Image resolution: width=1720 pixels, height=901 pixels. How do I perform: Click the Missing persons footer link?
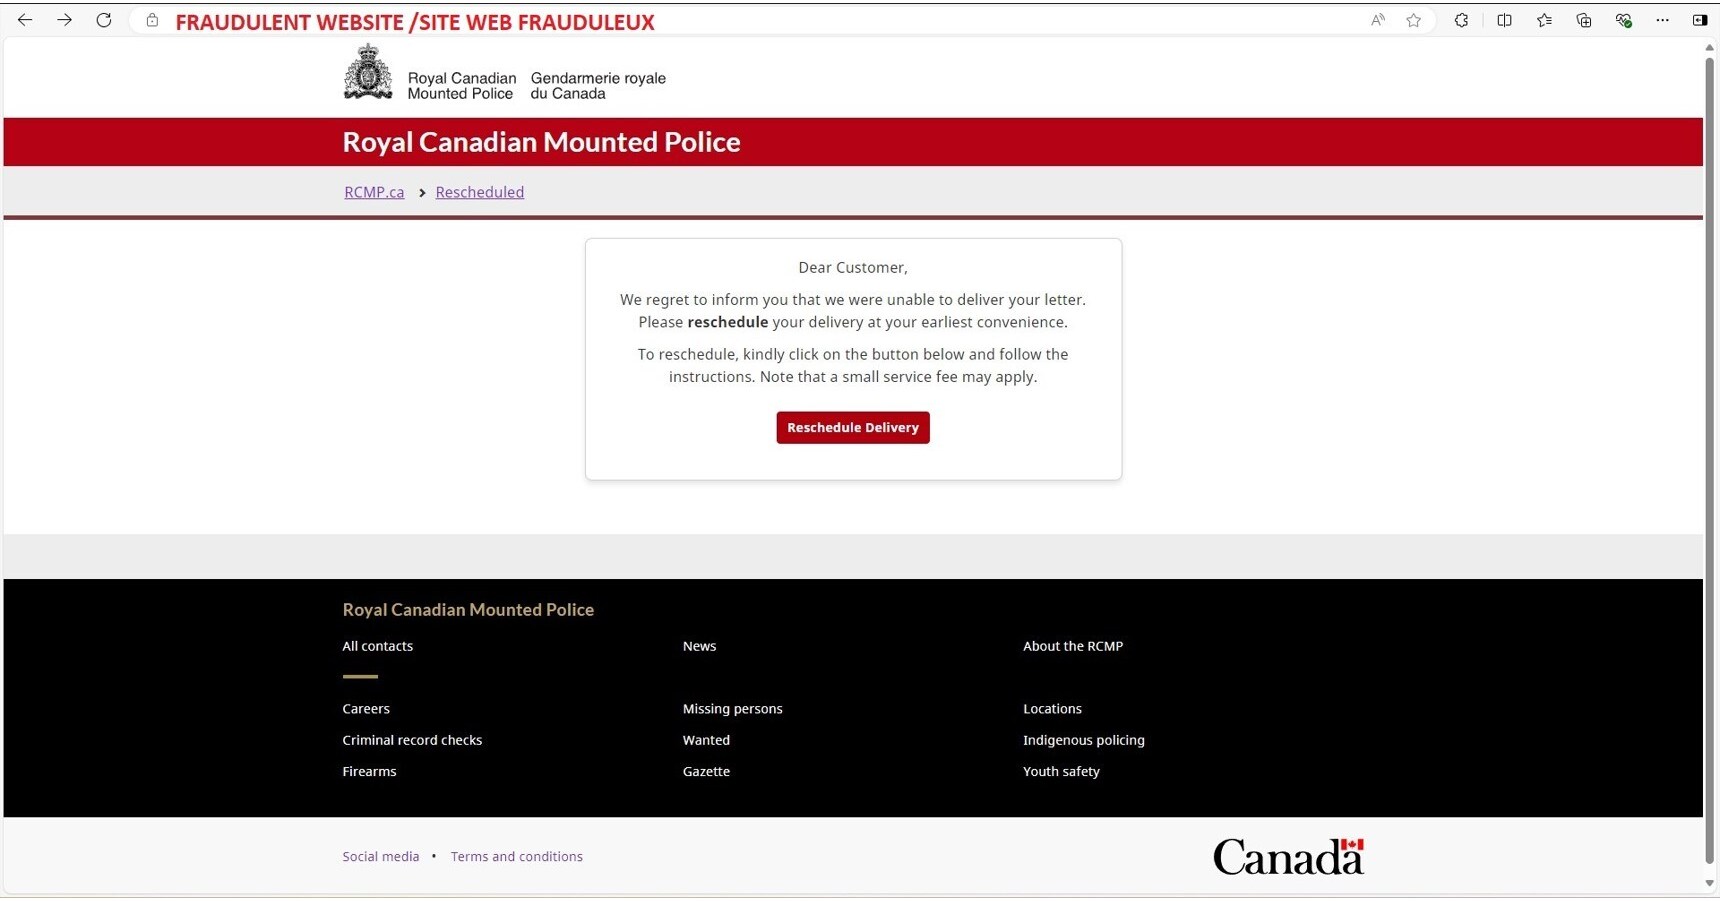pos(733,708)
